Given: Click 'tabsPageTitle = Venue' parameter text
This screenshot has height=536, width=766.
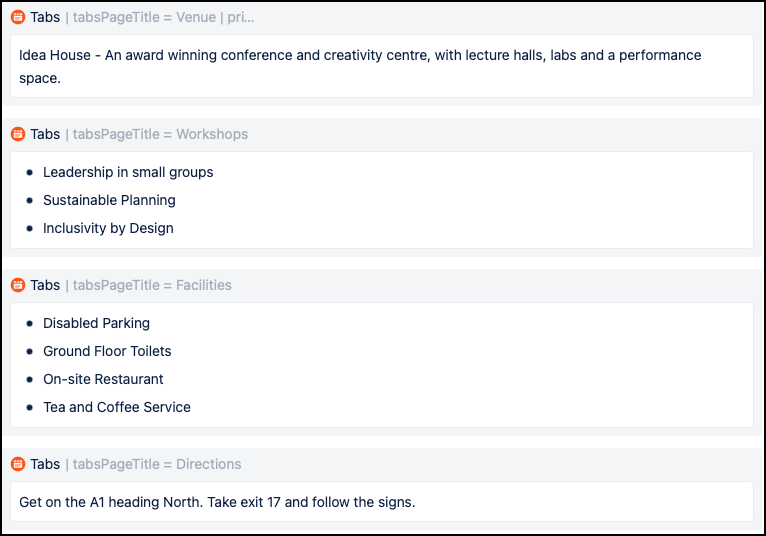Looking at the screenshot, I should (x=144, y=17).
